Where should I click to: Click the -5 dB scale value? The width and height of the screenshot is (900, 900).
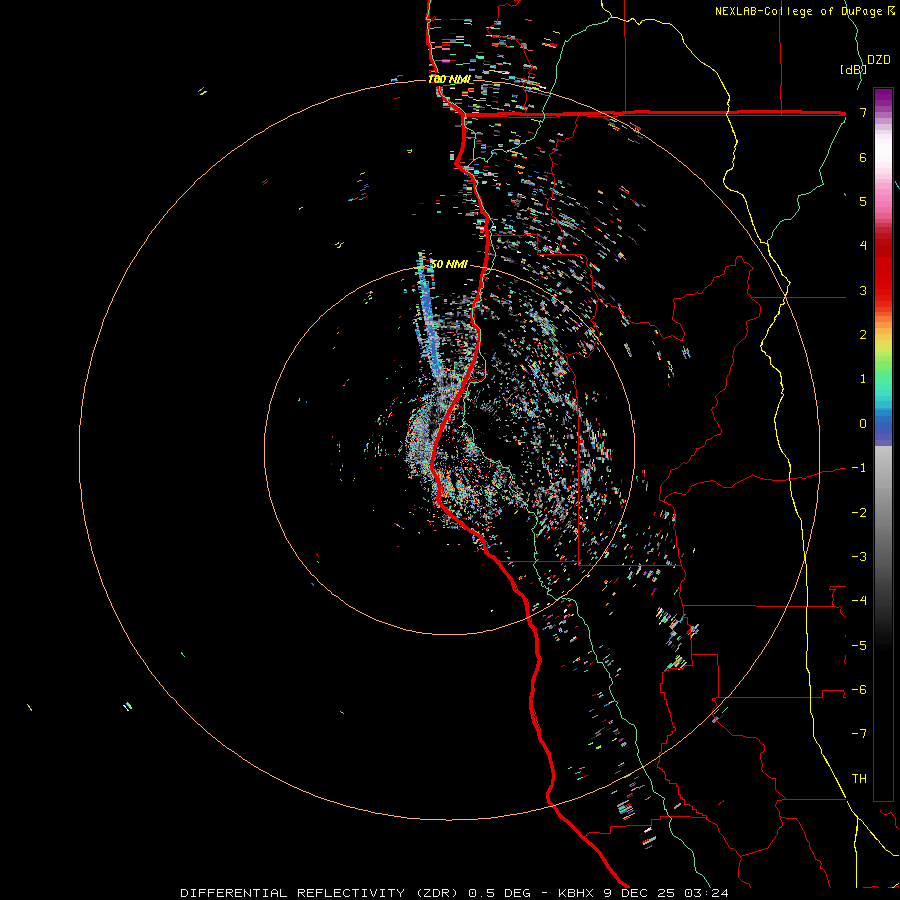pyautogui.click(x=859, y=646)
